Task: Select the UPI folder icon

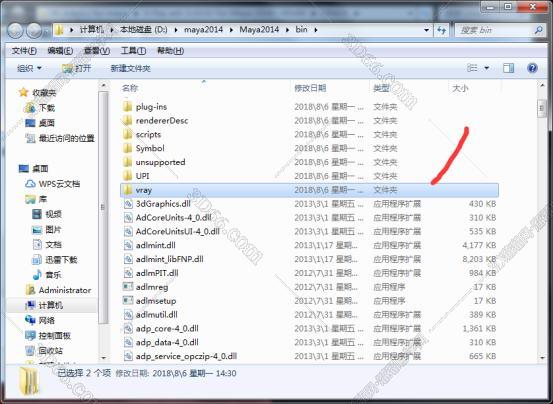Action: pyautogui.click(x=127, y=176)
